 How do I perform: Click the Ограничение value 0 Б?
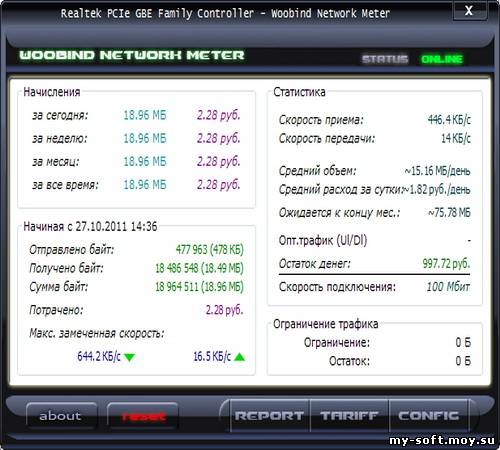tap(463, 342)
